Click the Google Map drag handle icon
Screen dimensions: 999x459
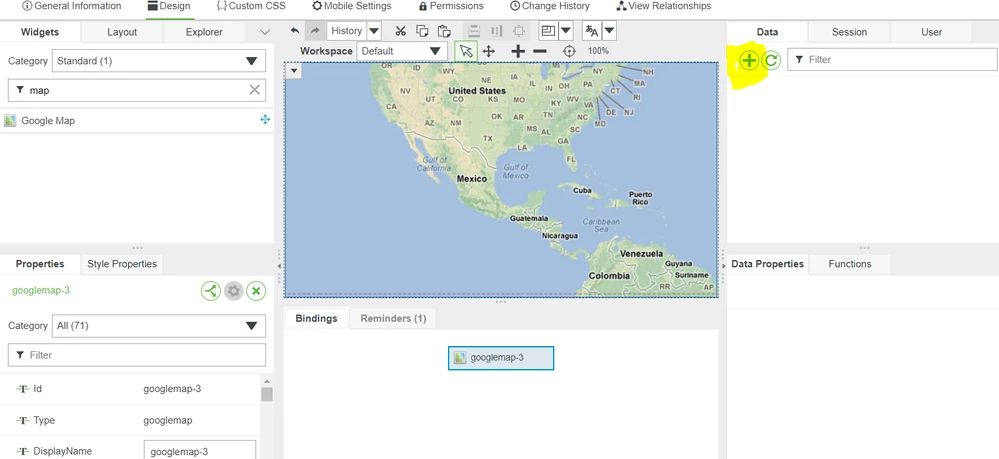265,120
